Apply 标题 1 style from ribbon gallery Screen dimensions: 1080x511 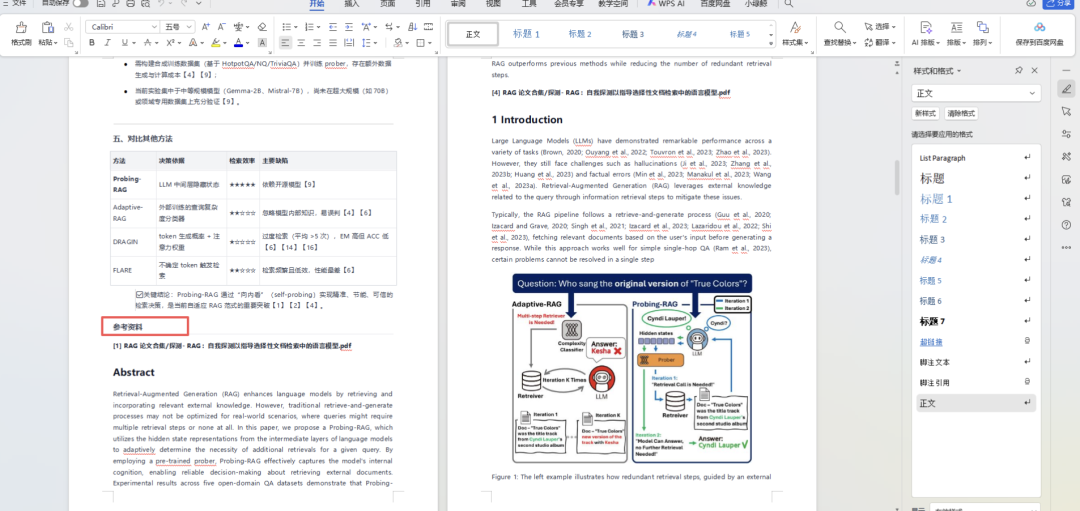[526, 34]
